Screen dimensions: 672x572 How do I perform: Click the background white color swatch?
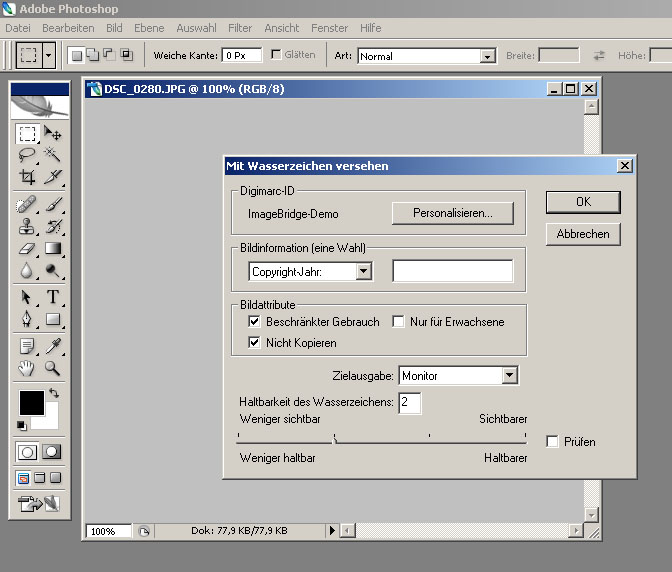click(x=50, y=421)
